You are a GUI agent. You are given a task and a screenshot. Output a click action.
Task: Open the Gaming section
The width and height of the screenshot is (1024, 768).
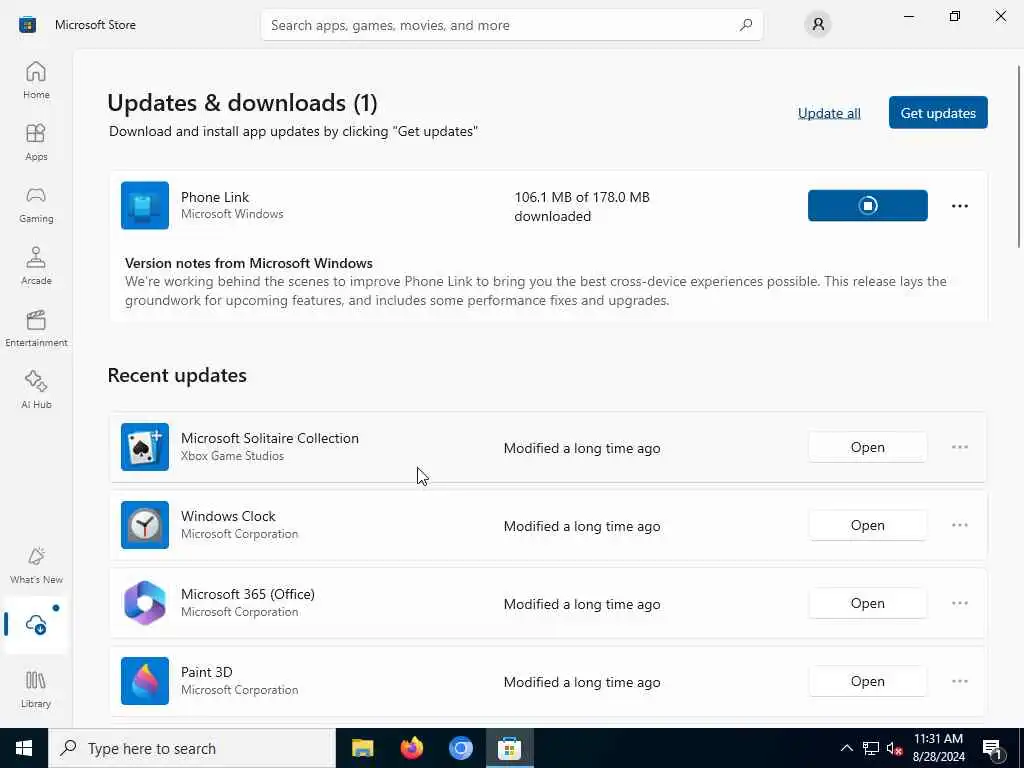coord(36,204)
